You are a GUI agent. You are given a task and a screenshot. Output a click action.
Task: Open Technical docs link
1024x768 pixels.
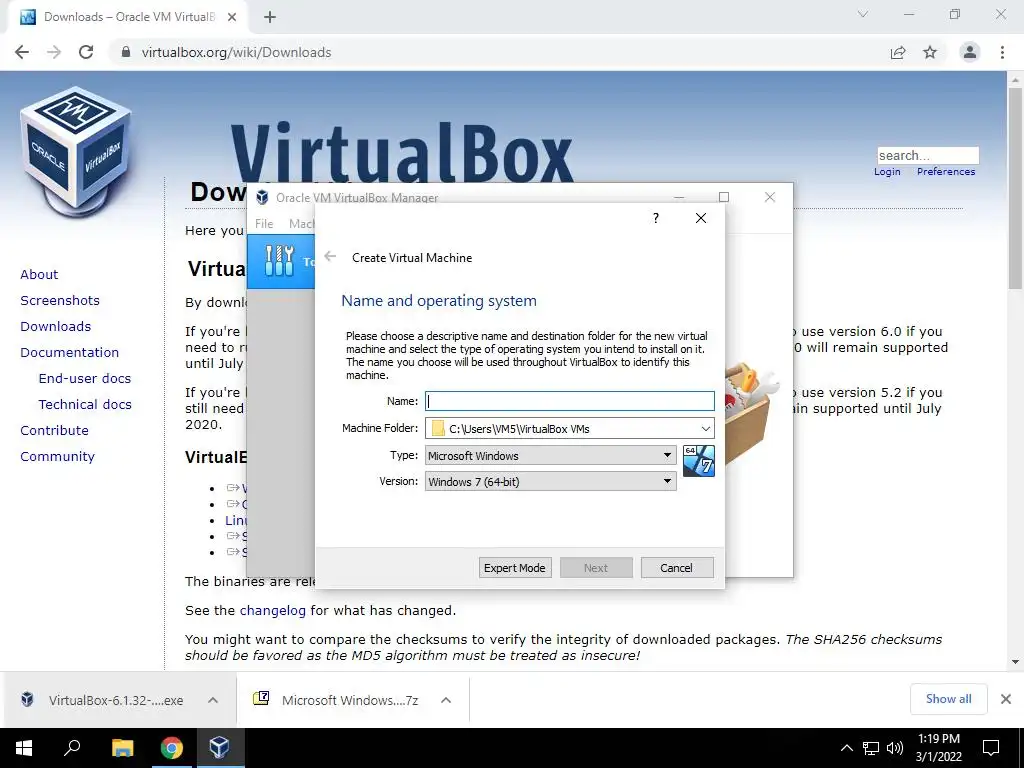point(85,405)
